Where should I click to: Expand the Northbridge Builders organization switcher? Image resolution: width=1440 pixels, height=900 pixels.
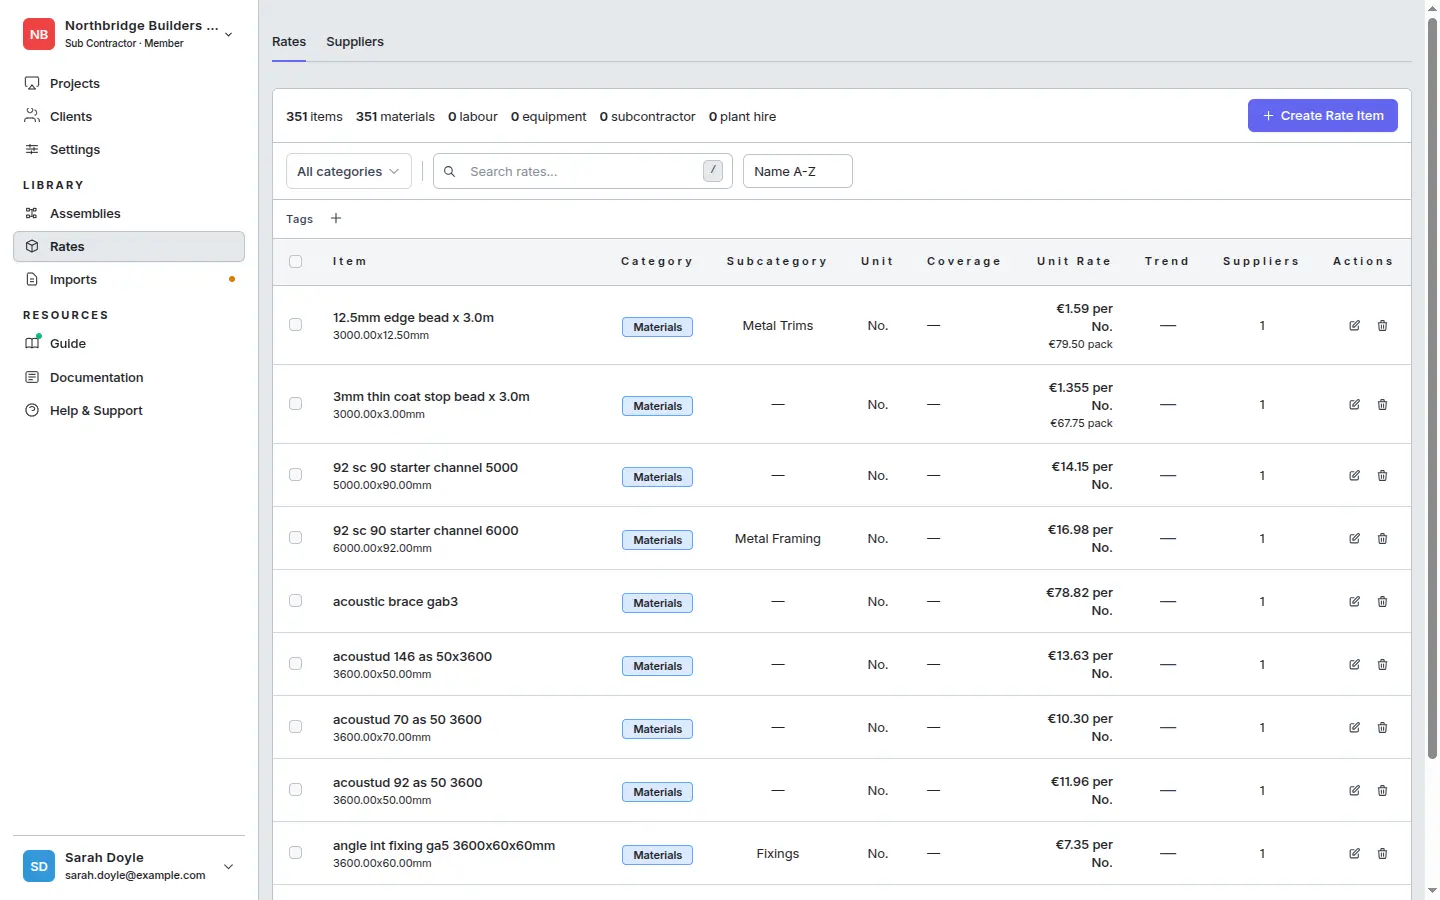click(x=128, y=34)
